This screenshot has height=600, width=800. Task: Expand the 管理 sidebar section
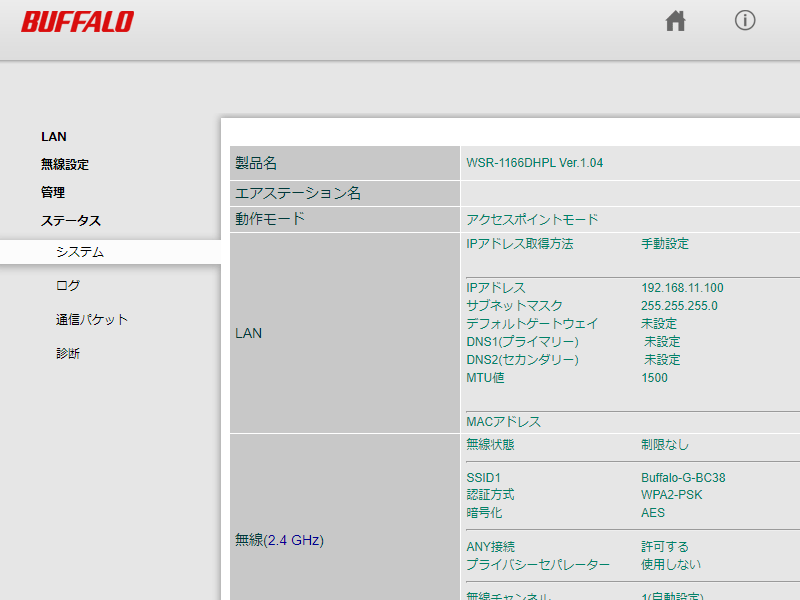[53, 193]
